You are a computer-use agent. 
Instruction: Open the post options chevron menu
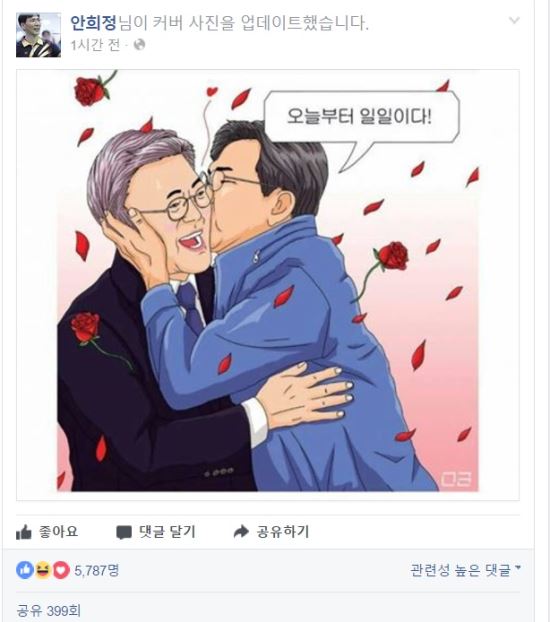(x=514, y=20)
